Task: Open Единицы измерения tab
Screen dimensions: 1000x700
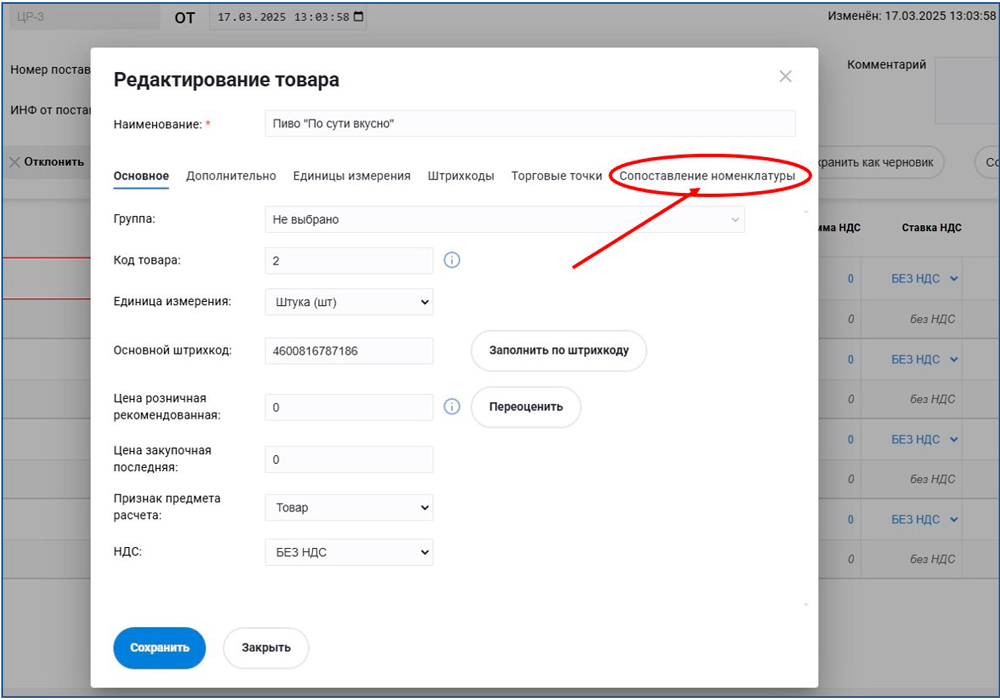Action: 352,176
